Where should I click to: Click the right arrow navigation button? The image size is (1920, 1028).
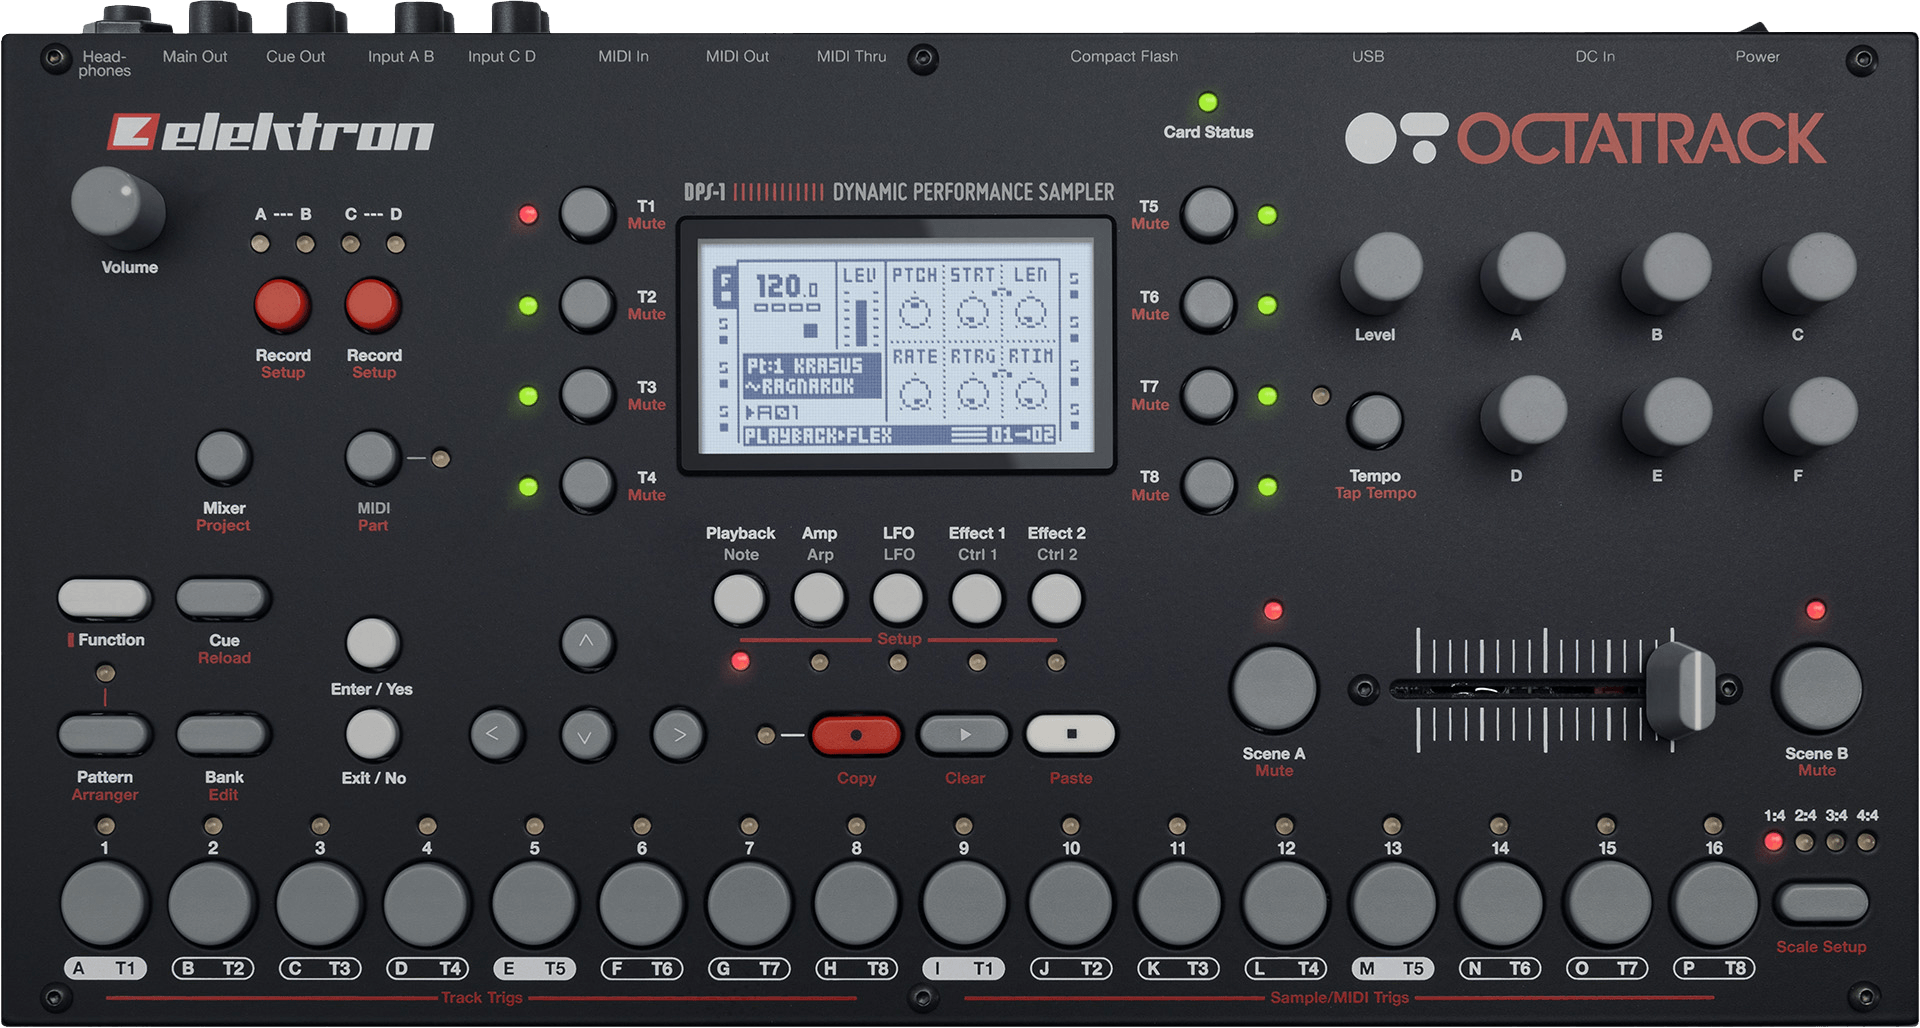[678, 735]
